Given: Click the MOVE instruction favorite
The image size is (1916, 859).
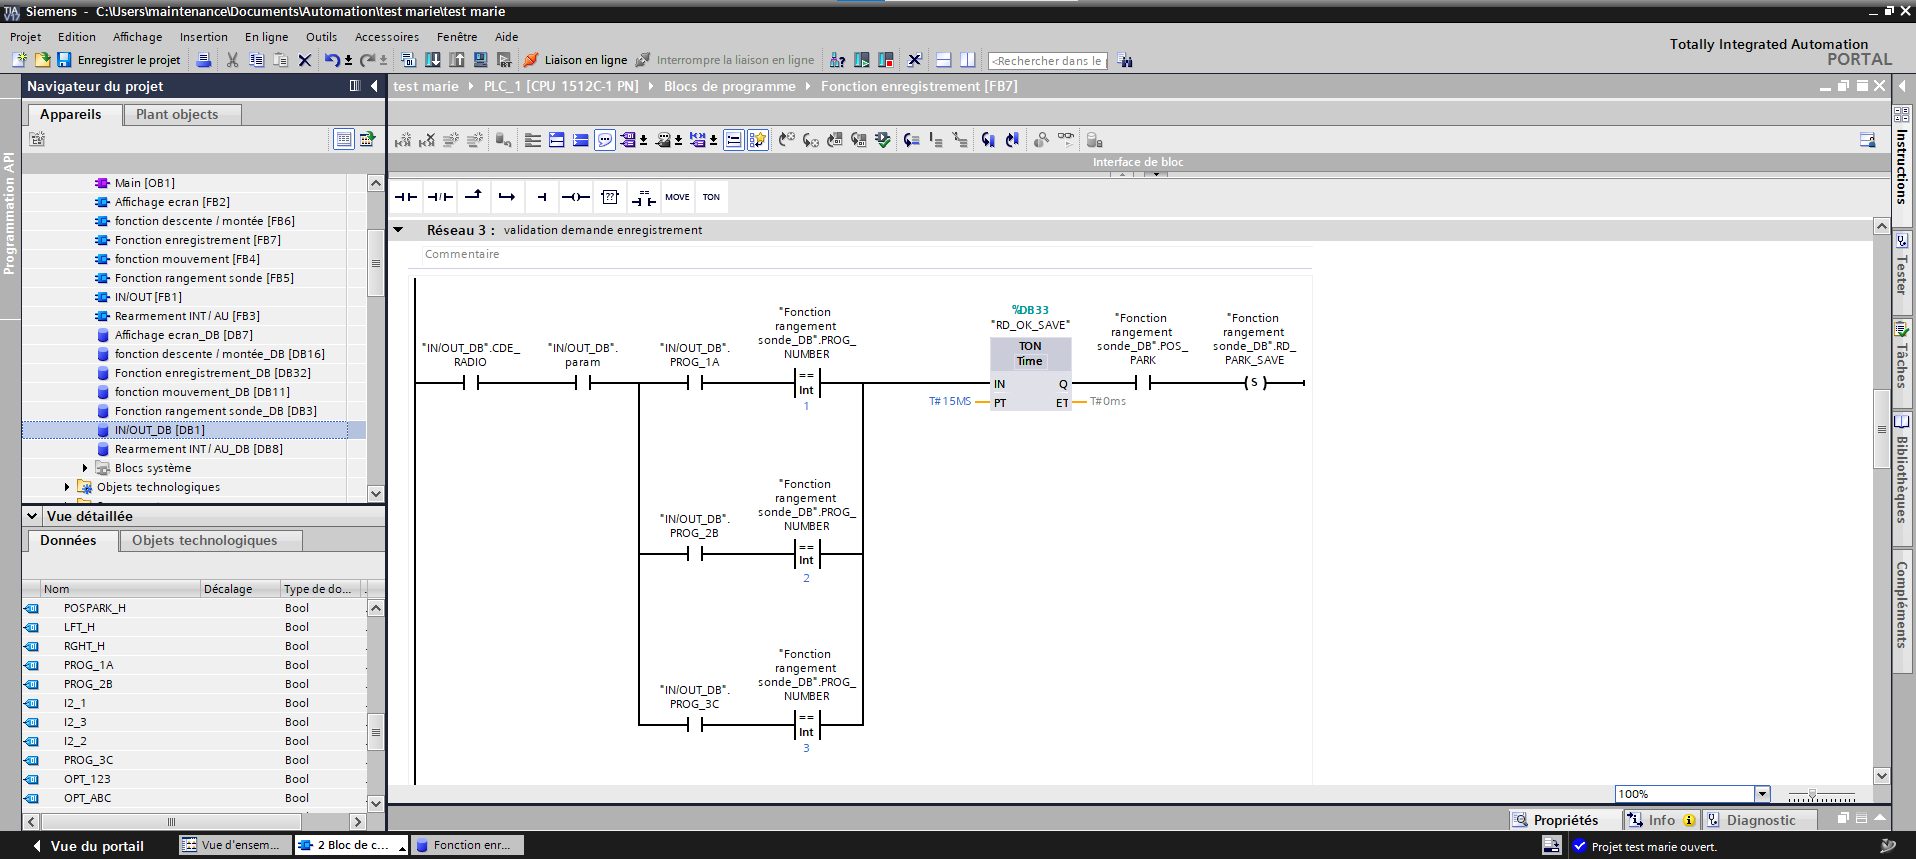Looking at the screenshot, I should [677, 197].
